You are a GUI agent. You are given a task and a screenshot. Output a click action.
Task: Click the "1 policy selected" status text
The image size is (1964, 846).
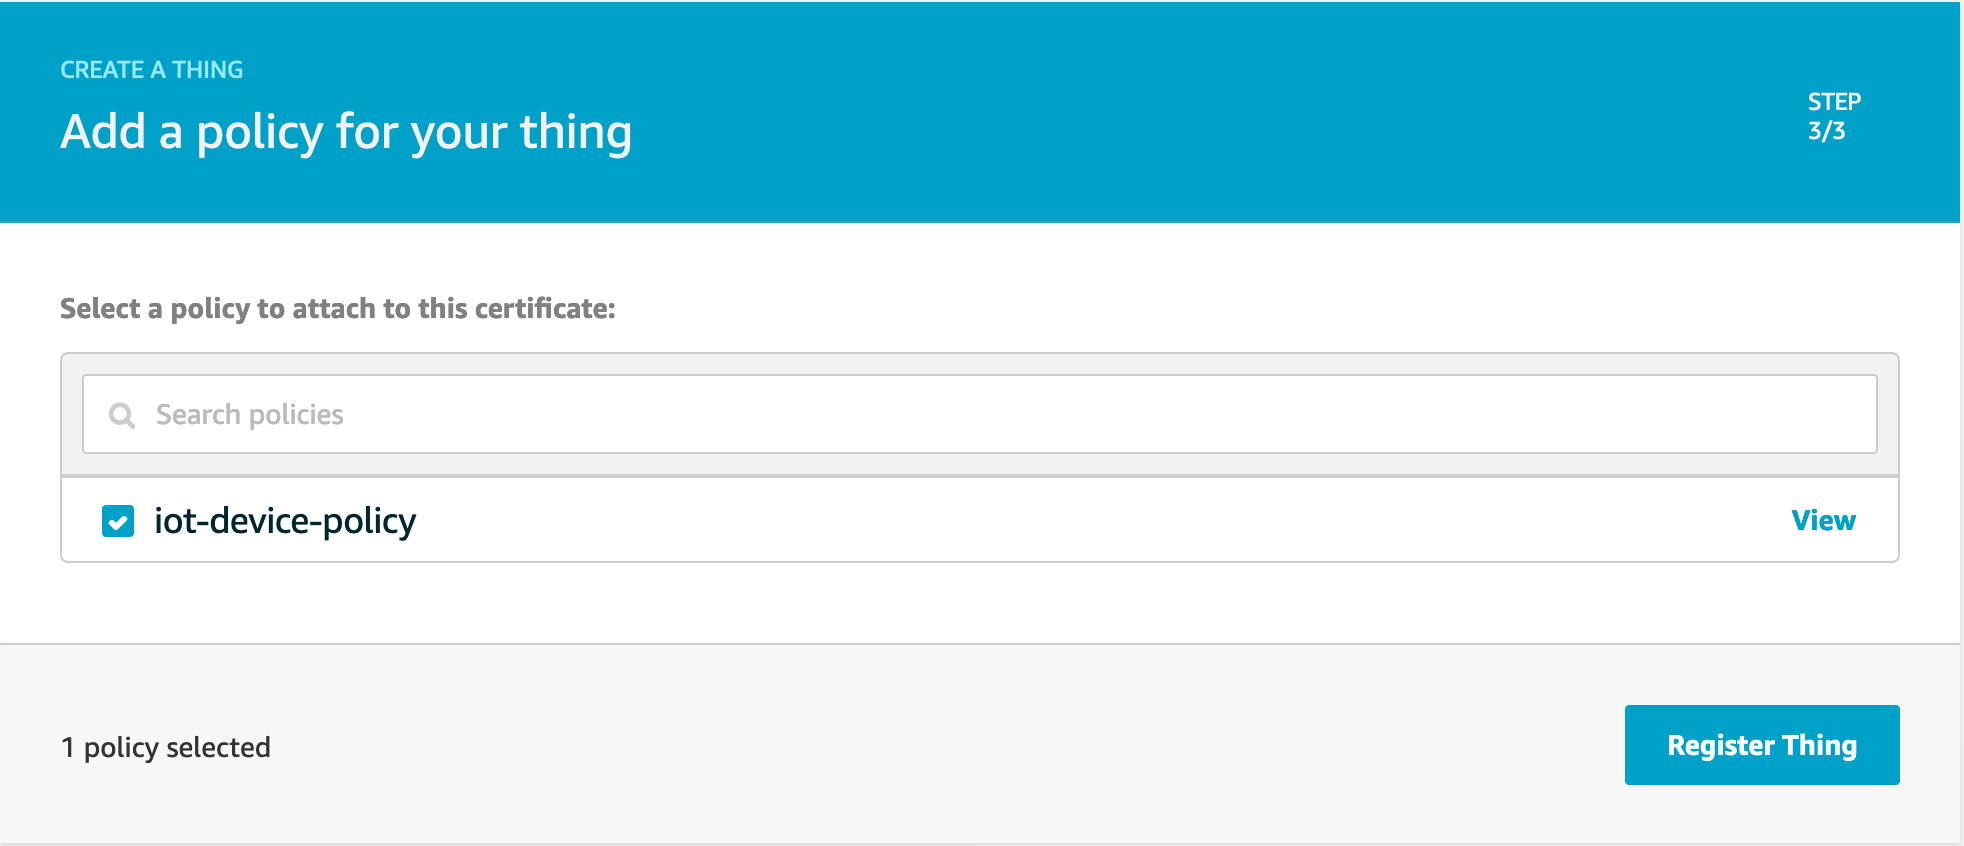166,747
